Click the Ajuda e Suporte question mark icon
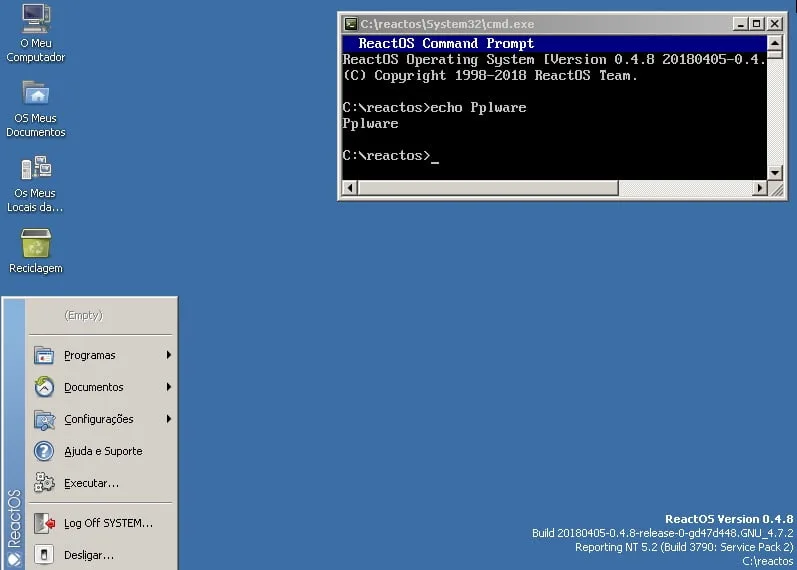797x570 pixels. [44, 451]
